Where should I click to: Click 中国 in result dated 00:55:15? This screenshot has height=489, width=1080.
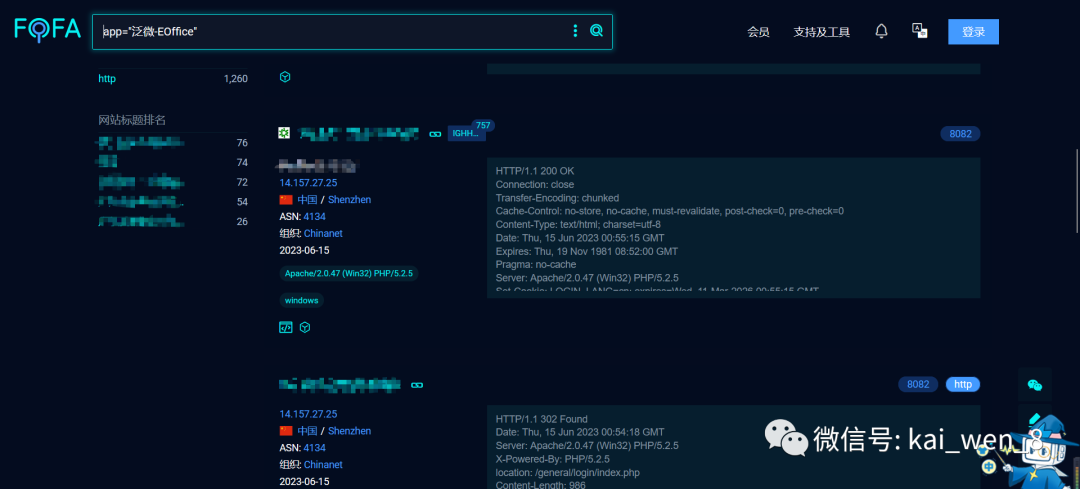pos(307,200)
